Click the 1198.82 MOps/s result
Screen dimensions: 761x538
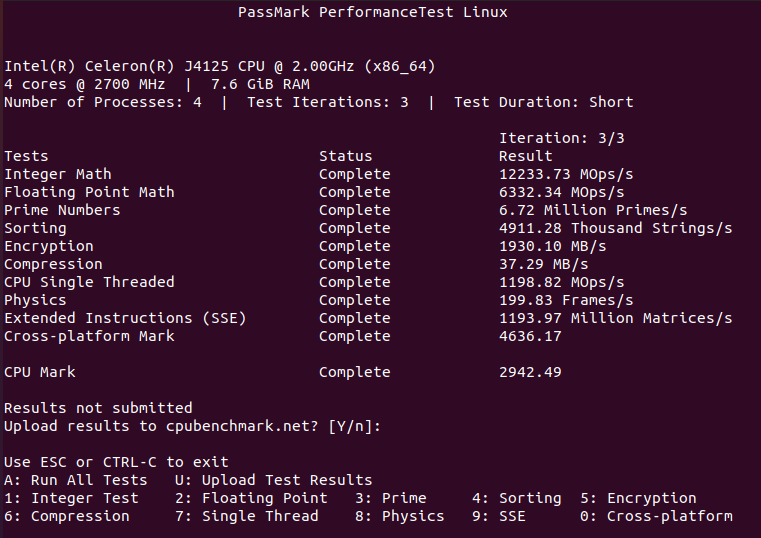click(562, 282)
